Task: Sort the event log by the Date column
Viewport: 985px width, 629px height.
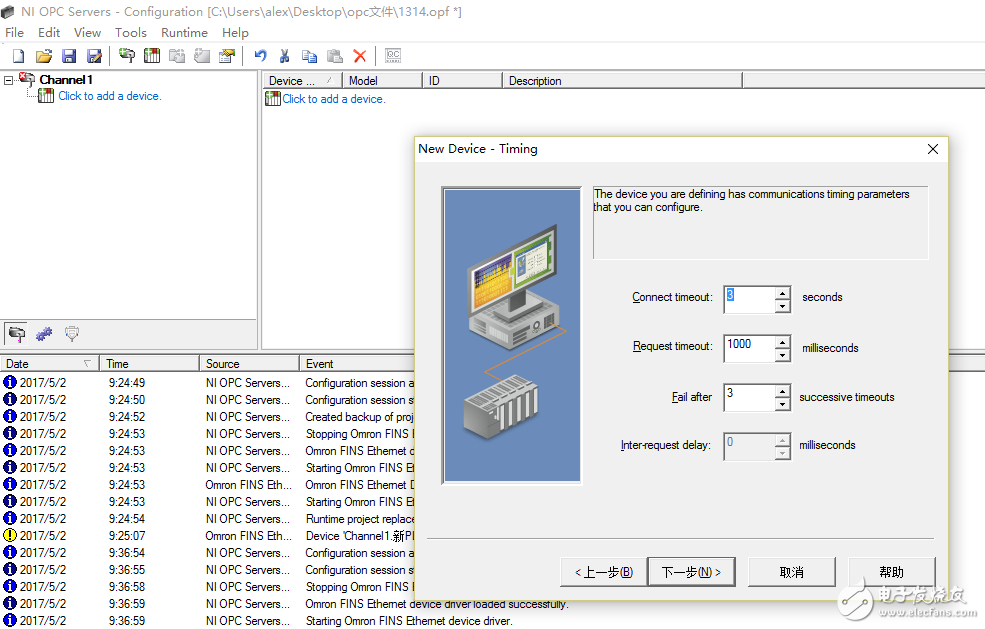Action: click(49, 363)
